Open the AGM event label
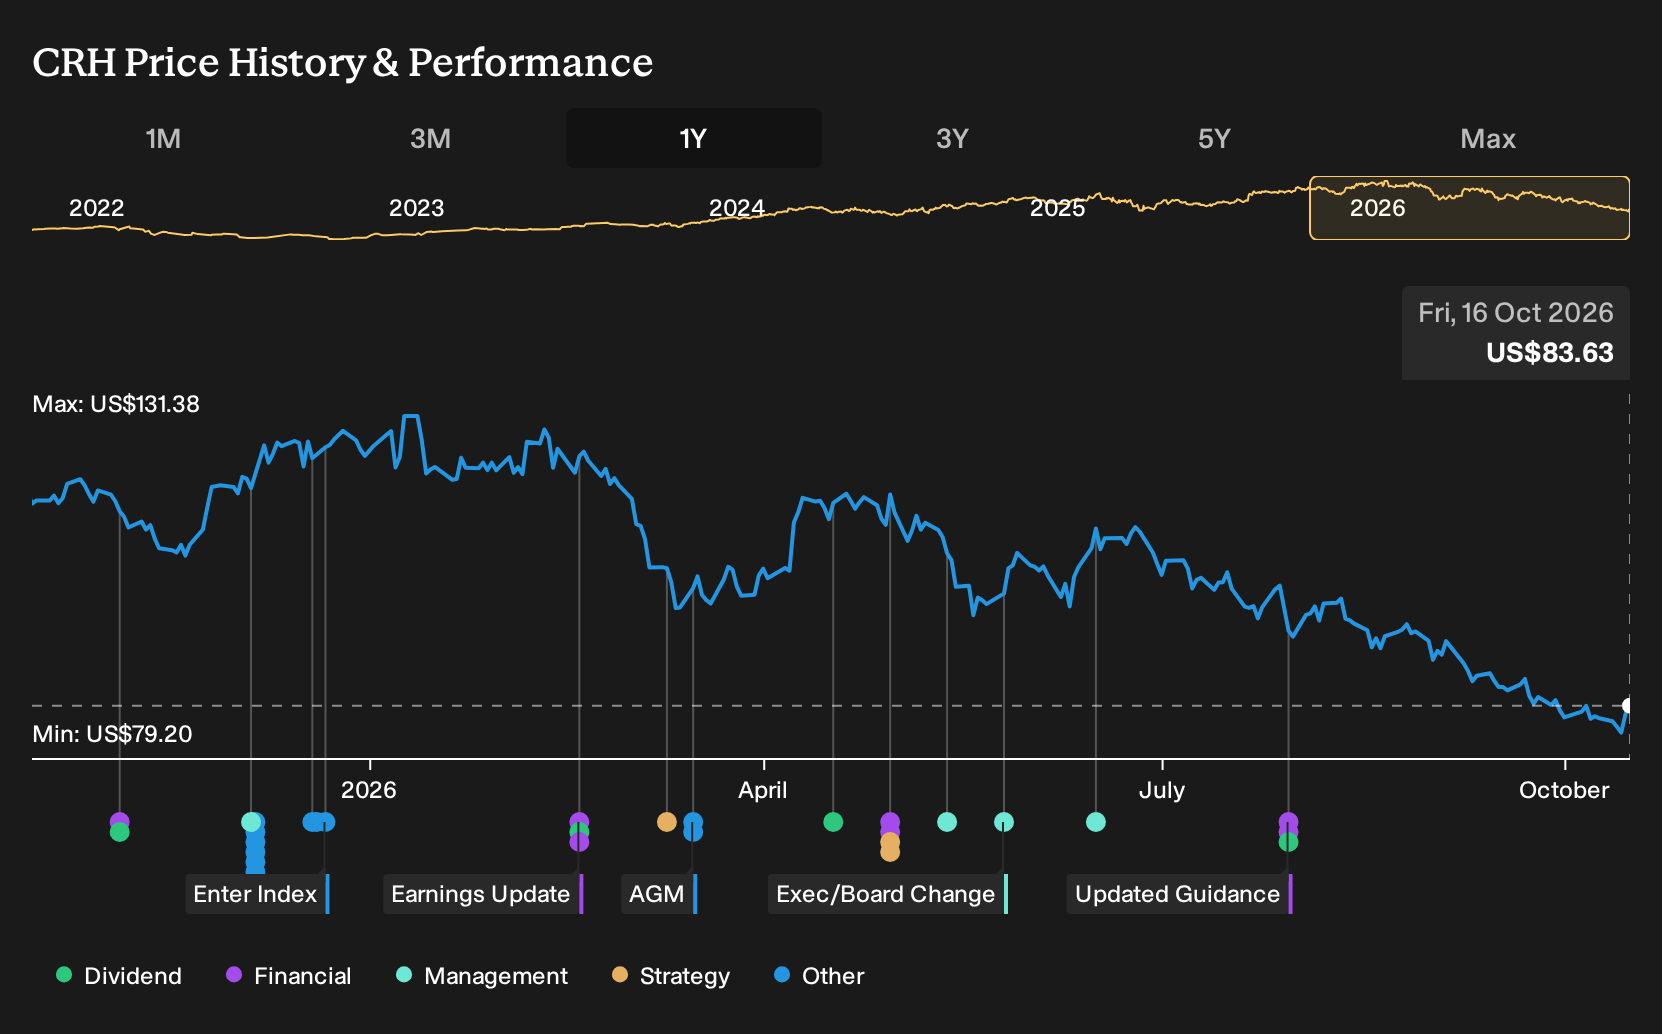The width and height of the screenshot is (1662, 1034). coord(659,894)
